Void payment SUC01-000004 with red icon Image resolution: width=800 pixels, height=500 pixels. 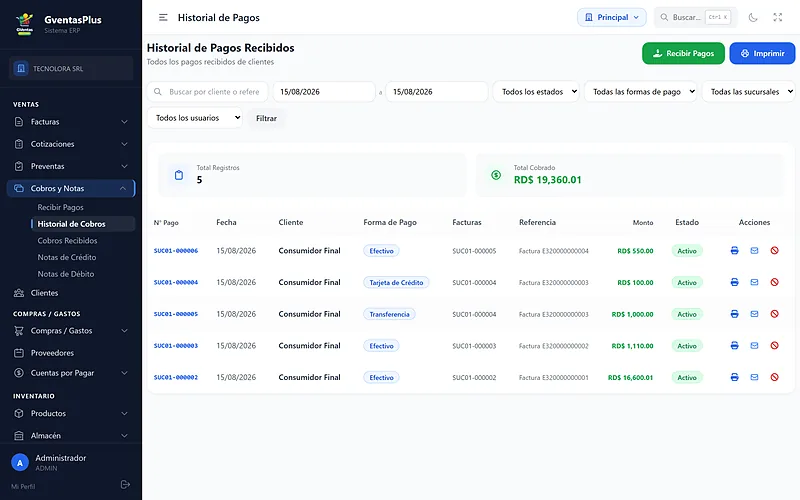[x=774, y=282]
